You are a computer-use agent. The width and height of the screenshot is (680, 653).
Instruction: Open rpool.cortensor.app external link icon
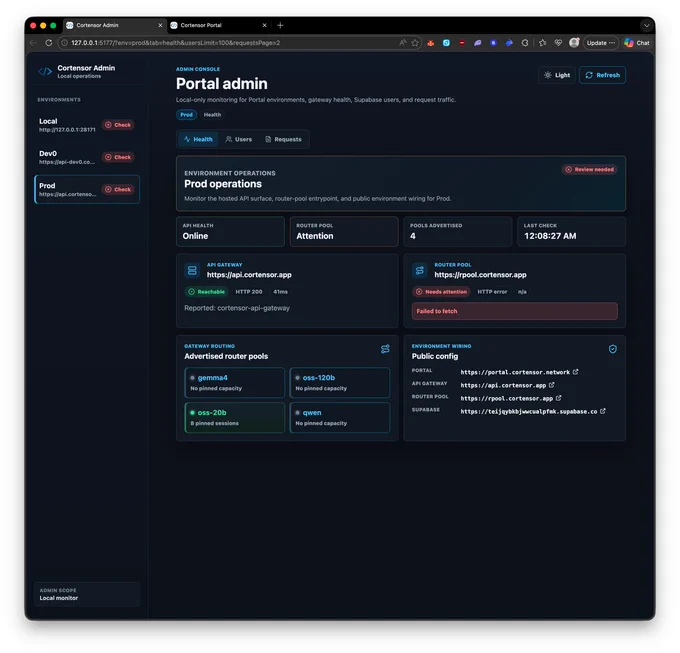[x=558, y=398]
